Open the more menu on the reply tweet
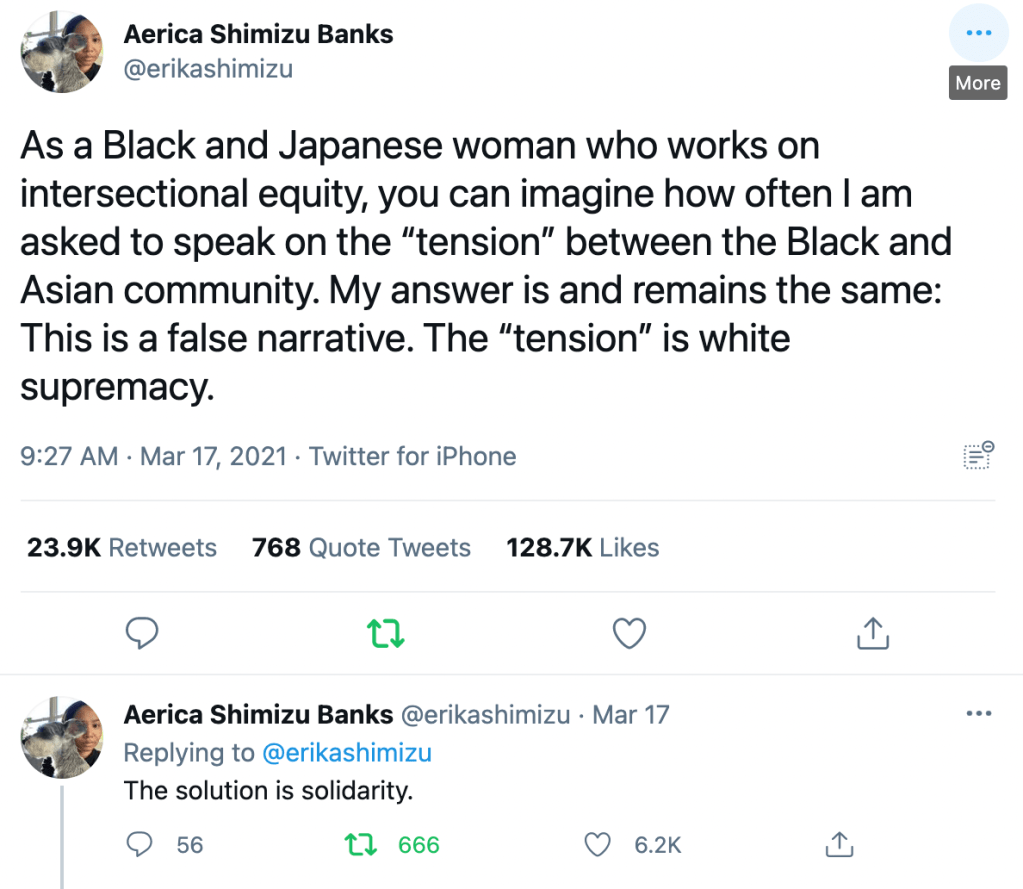 977,714
